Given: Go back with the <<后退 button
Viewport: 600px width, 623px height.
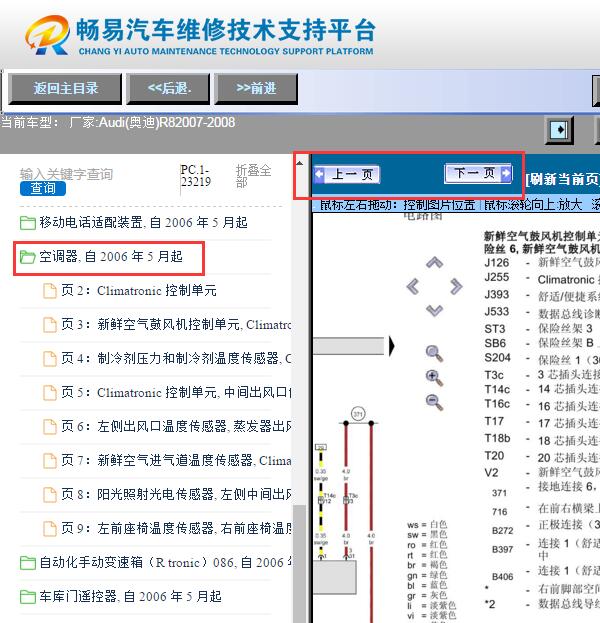Looking at the screenshot, I should [168, 89].
